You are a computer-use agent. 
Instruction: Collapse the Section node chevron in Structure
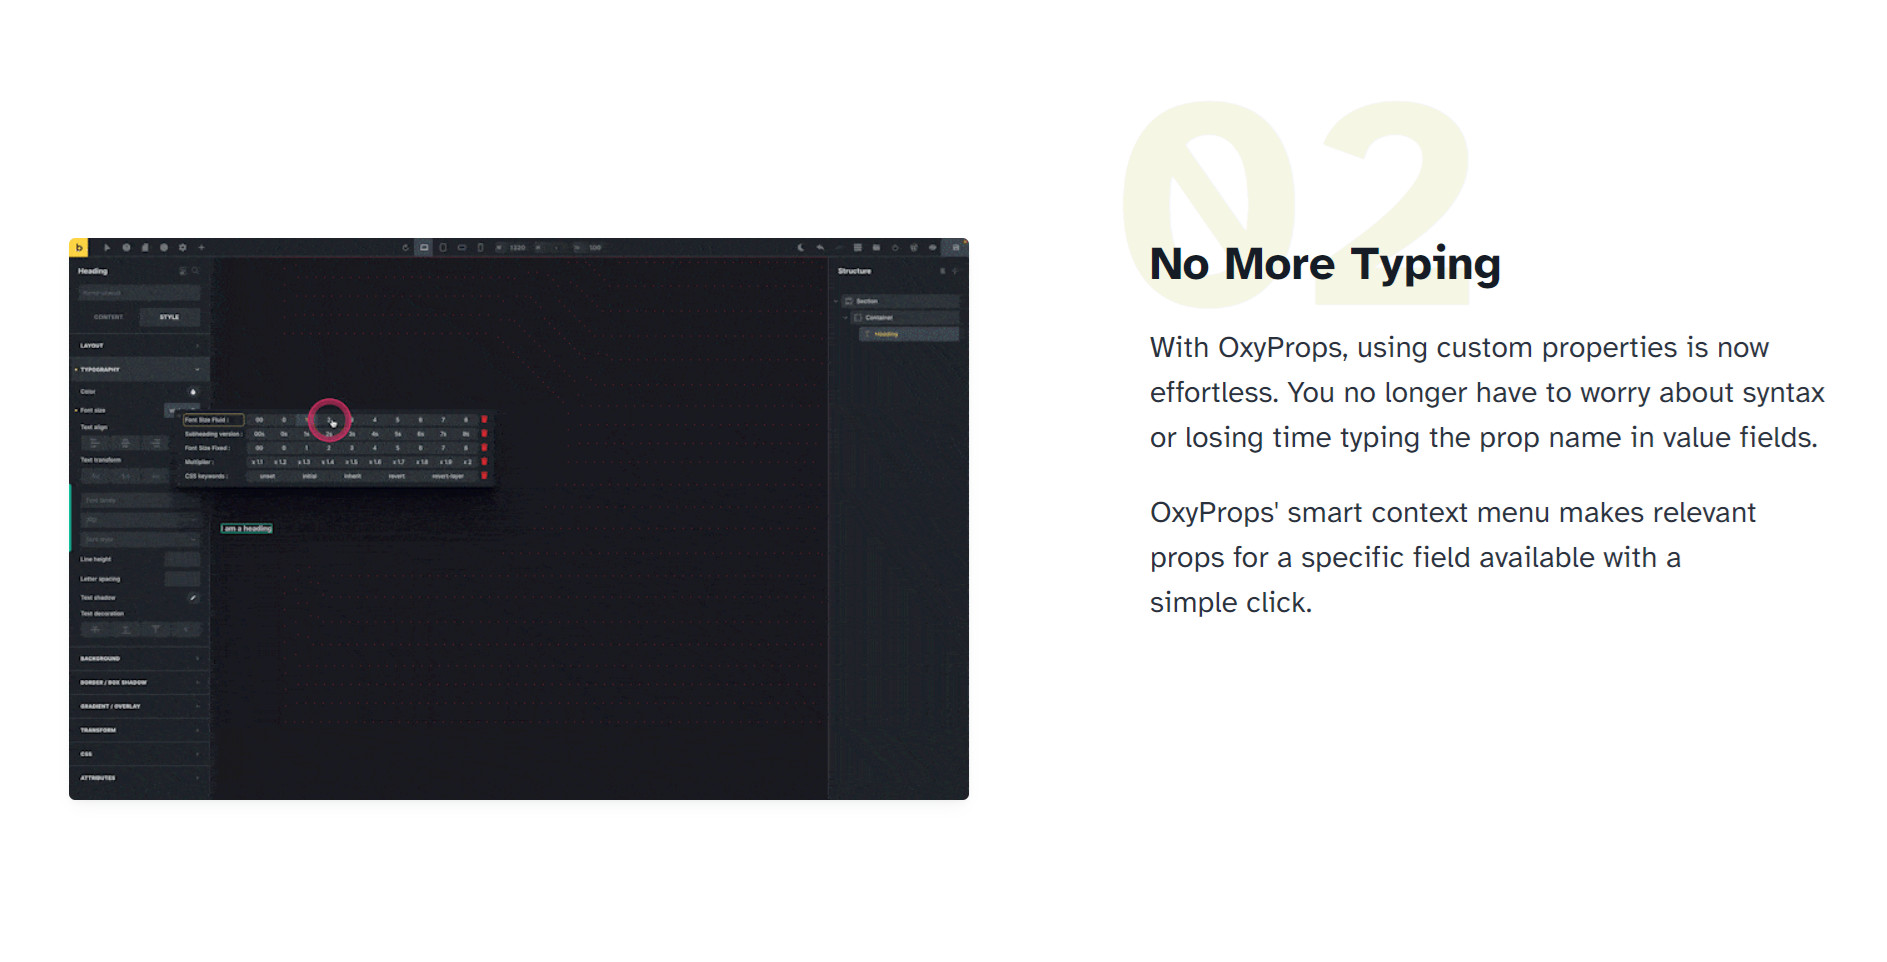(x=836, y=301)
